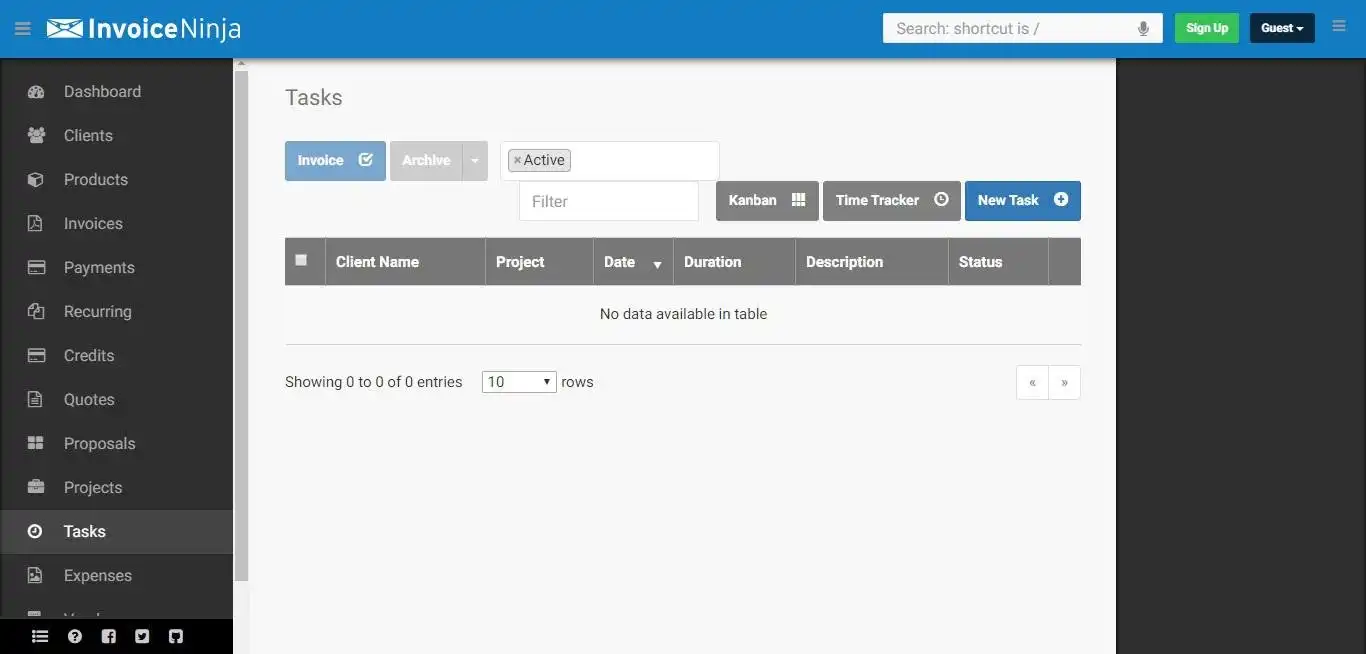Open the history panel hamburger icon top right
The height and width of the screenshot is (654, 1366).
coord(1339,26)
